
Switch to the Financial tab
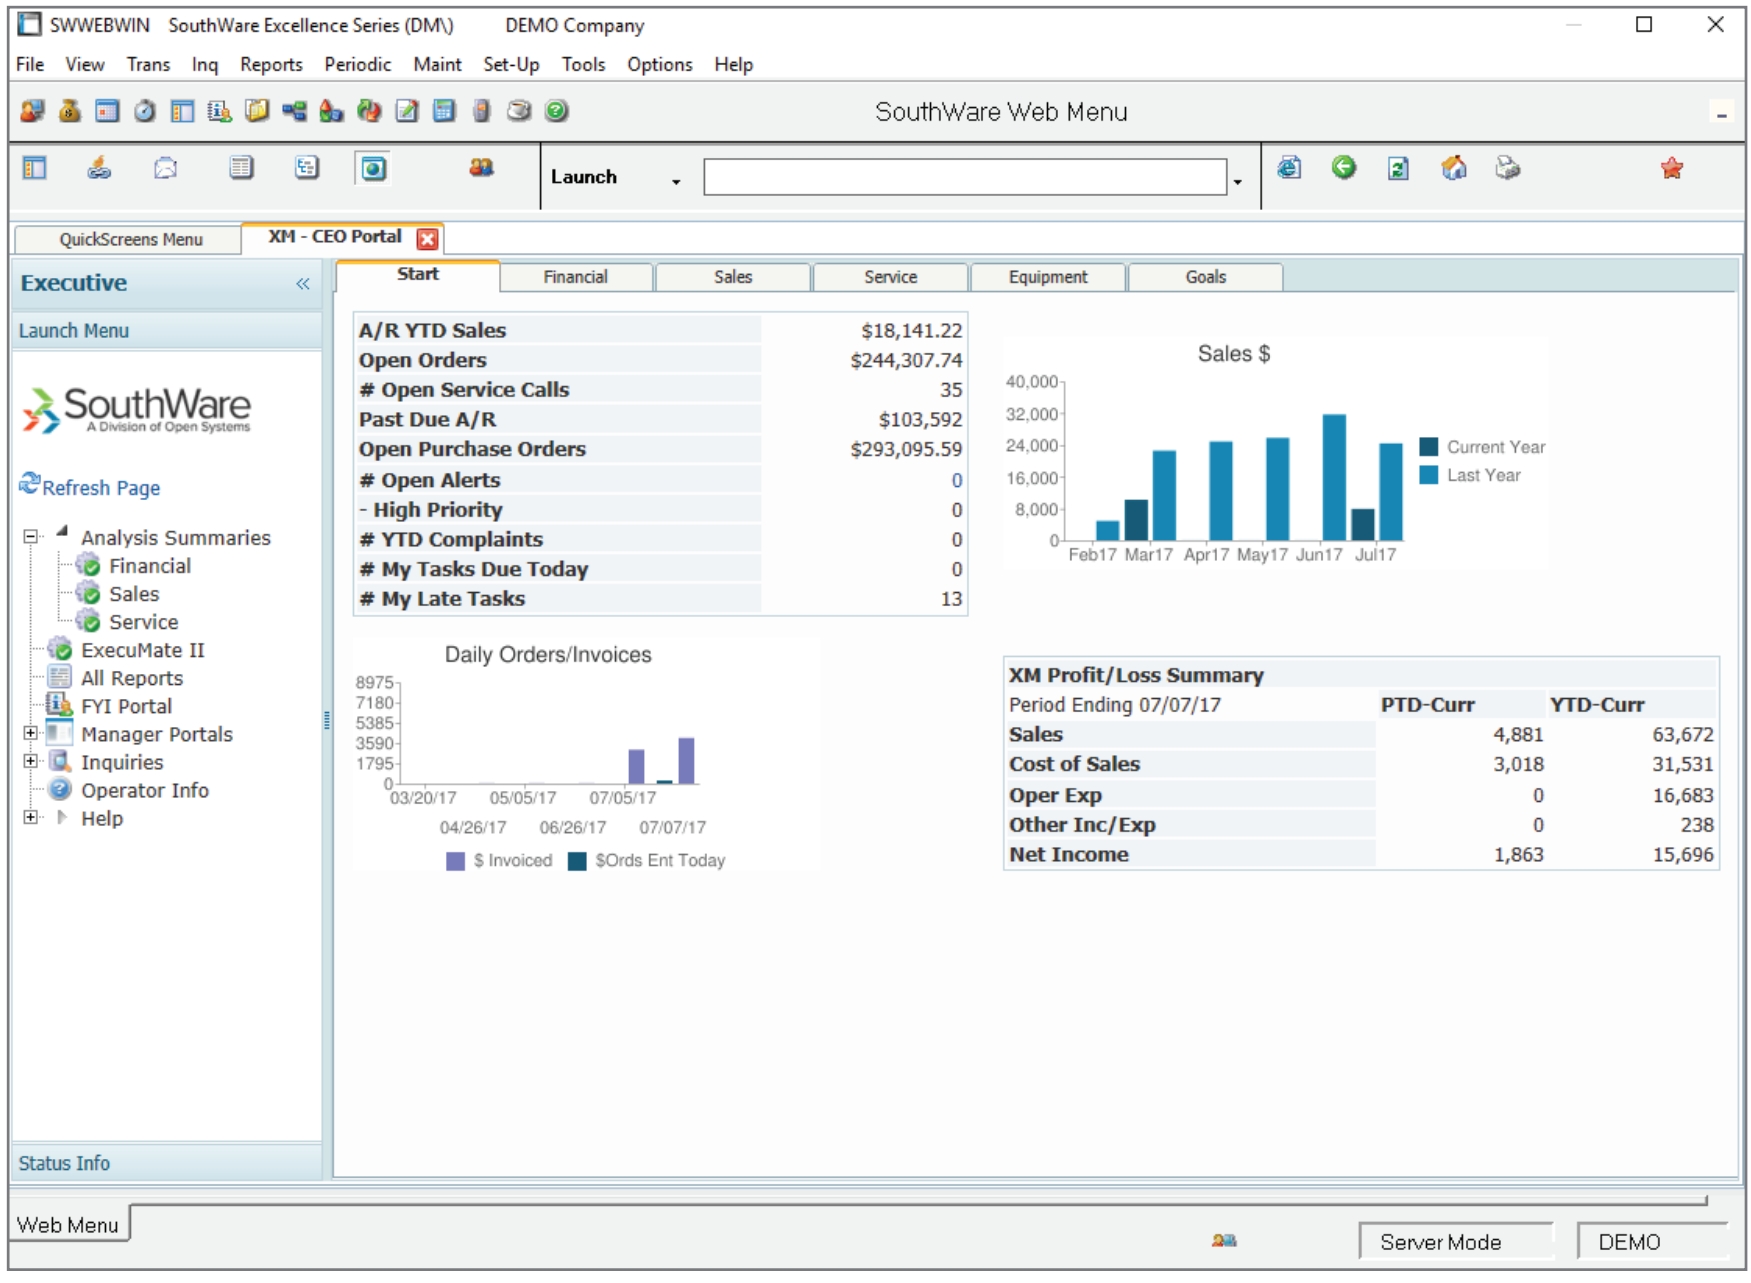[576, 277]
